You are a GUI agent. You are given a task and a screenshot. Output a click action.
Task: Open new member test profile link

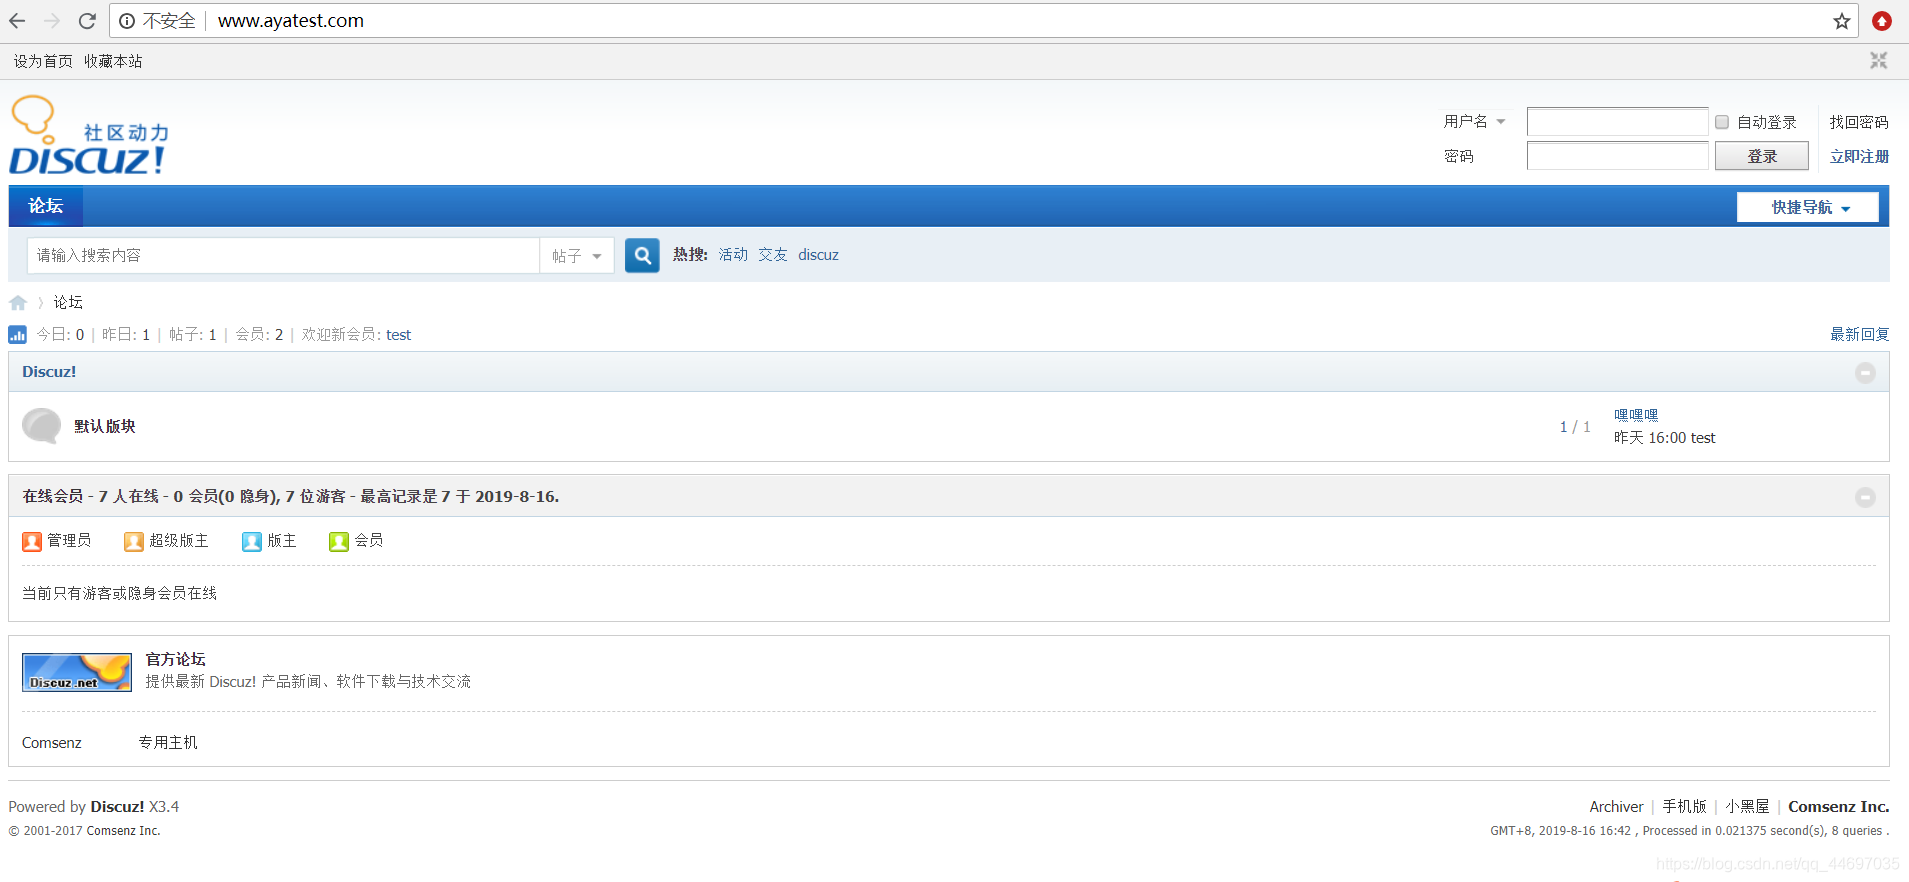(x=399, y=335)
